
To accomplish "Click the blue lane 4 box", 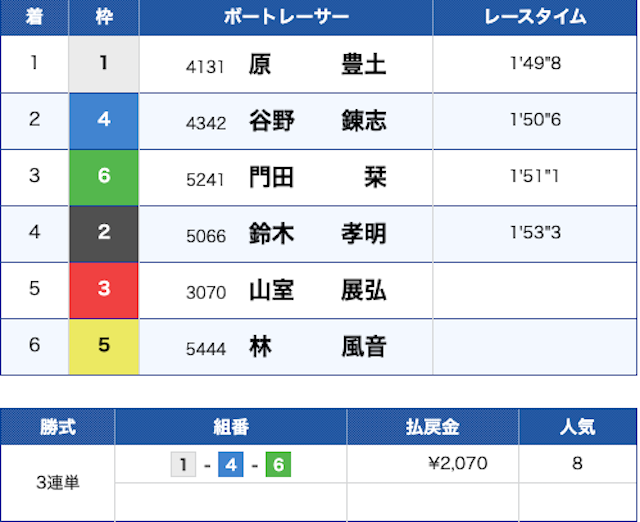I will pos(104,121).
